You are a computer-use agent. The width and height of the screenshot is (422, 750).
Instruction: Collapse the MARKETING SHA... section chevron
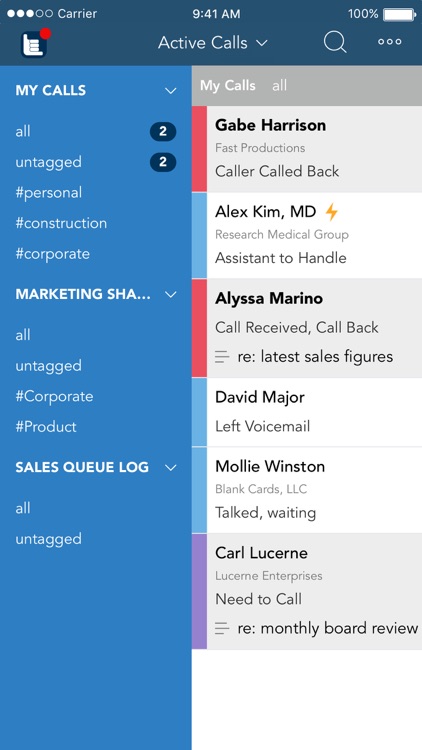coord(170,295)
